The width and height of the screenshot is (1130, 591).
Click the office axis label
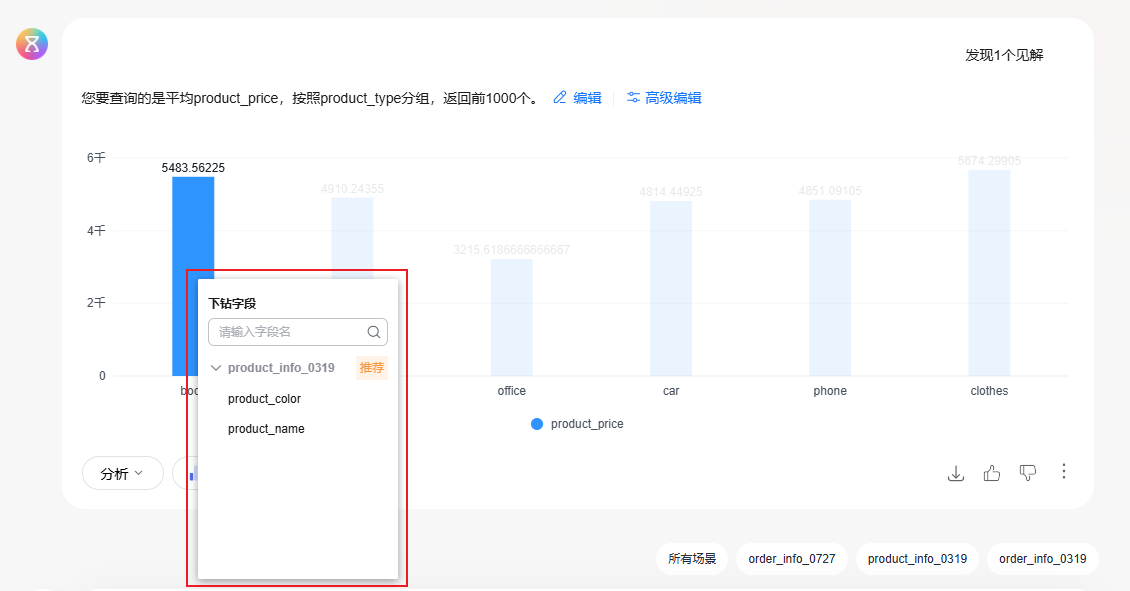[x=512, y=391]
